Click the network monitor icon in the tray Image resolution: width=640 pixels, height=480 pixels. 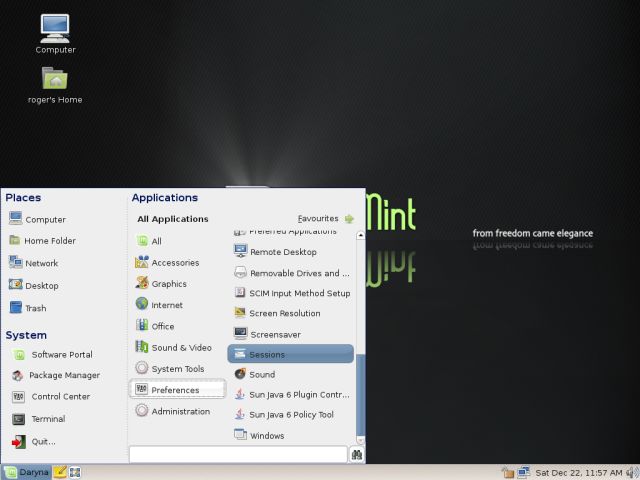point(523,472)
